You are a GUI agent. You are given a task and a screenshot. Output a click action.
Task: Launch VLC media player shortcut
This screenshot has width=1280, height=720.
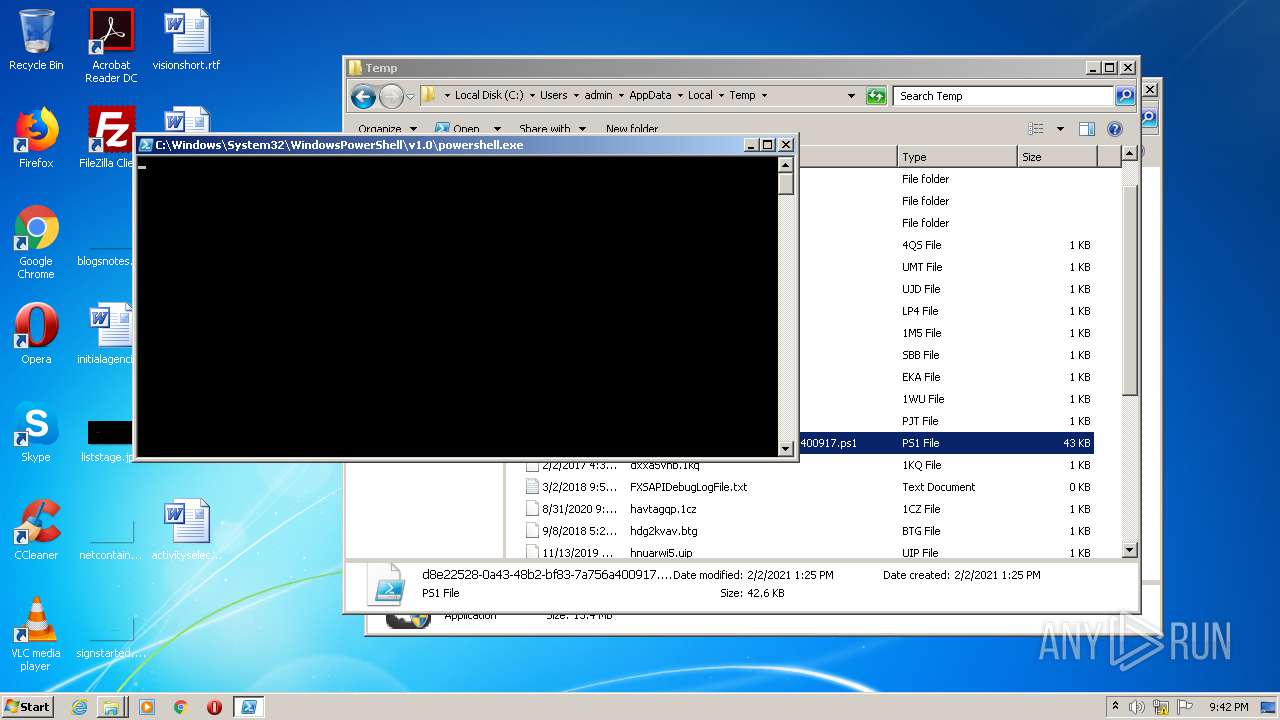pyautogui.click(x=36, y=634)
